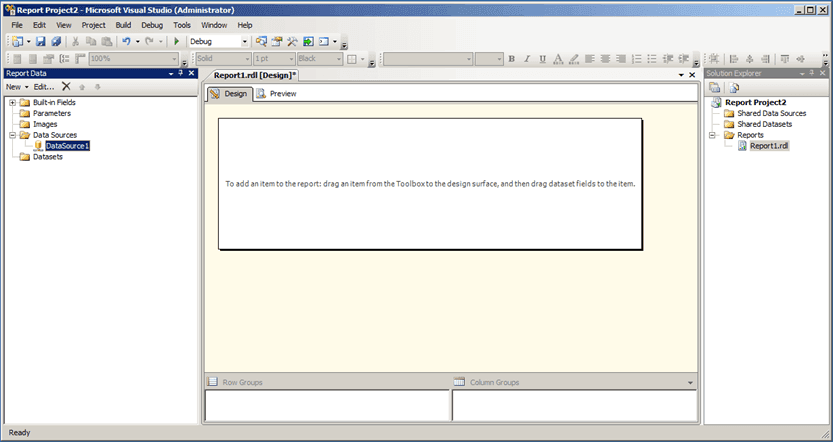Click the Paste clipboard icon
Viewport: 833px width, 442px height.
pyautogui.click(x=107, y=41)
